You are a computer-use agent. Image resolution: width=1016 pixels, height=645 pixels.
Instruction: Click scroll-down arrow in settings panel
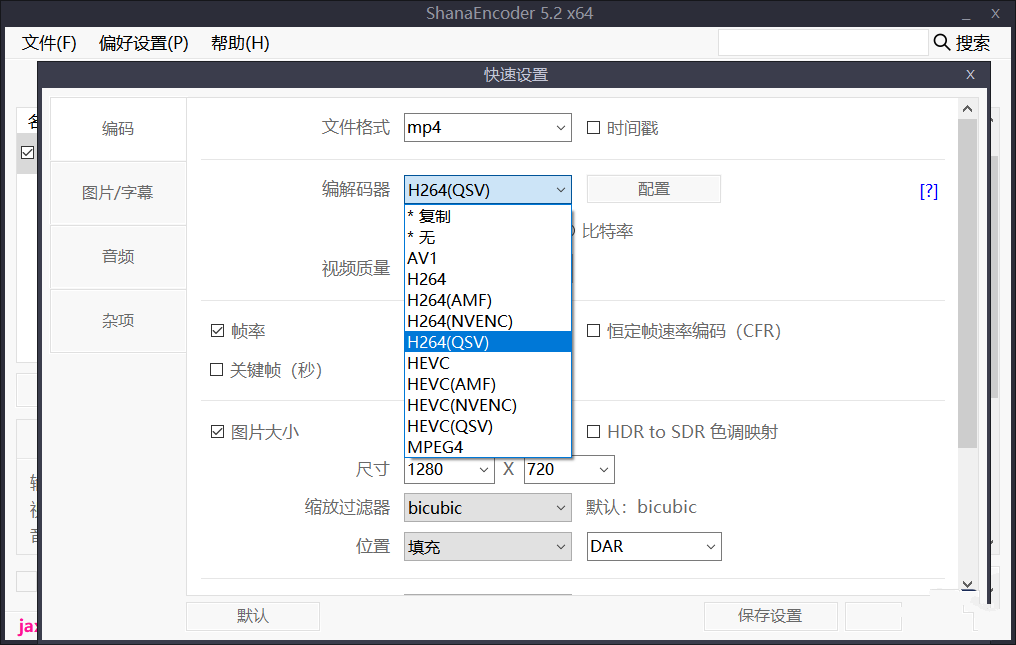(x=967, y=584)
